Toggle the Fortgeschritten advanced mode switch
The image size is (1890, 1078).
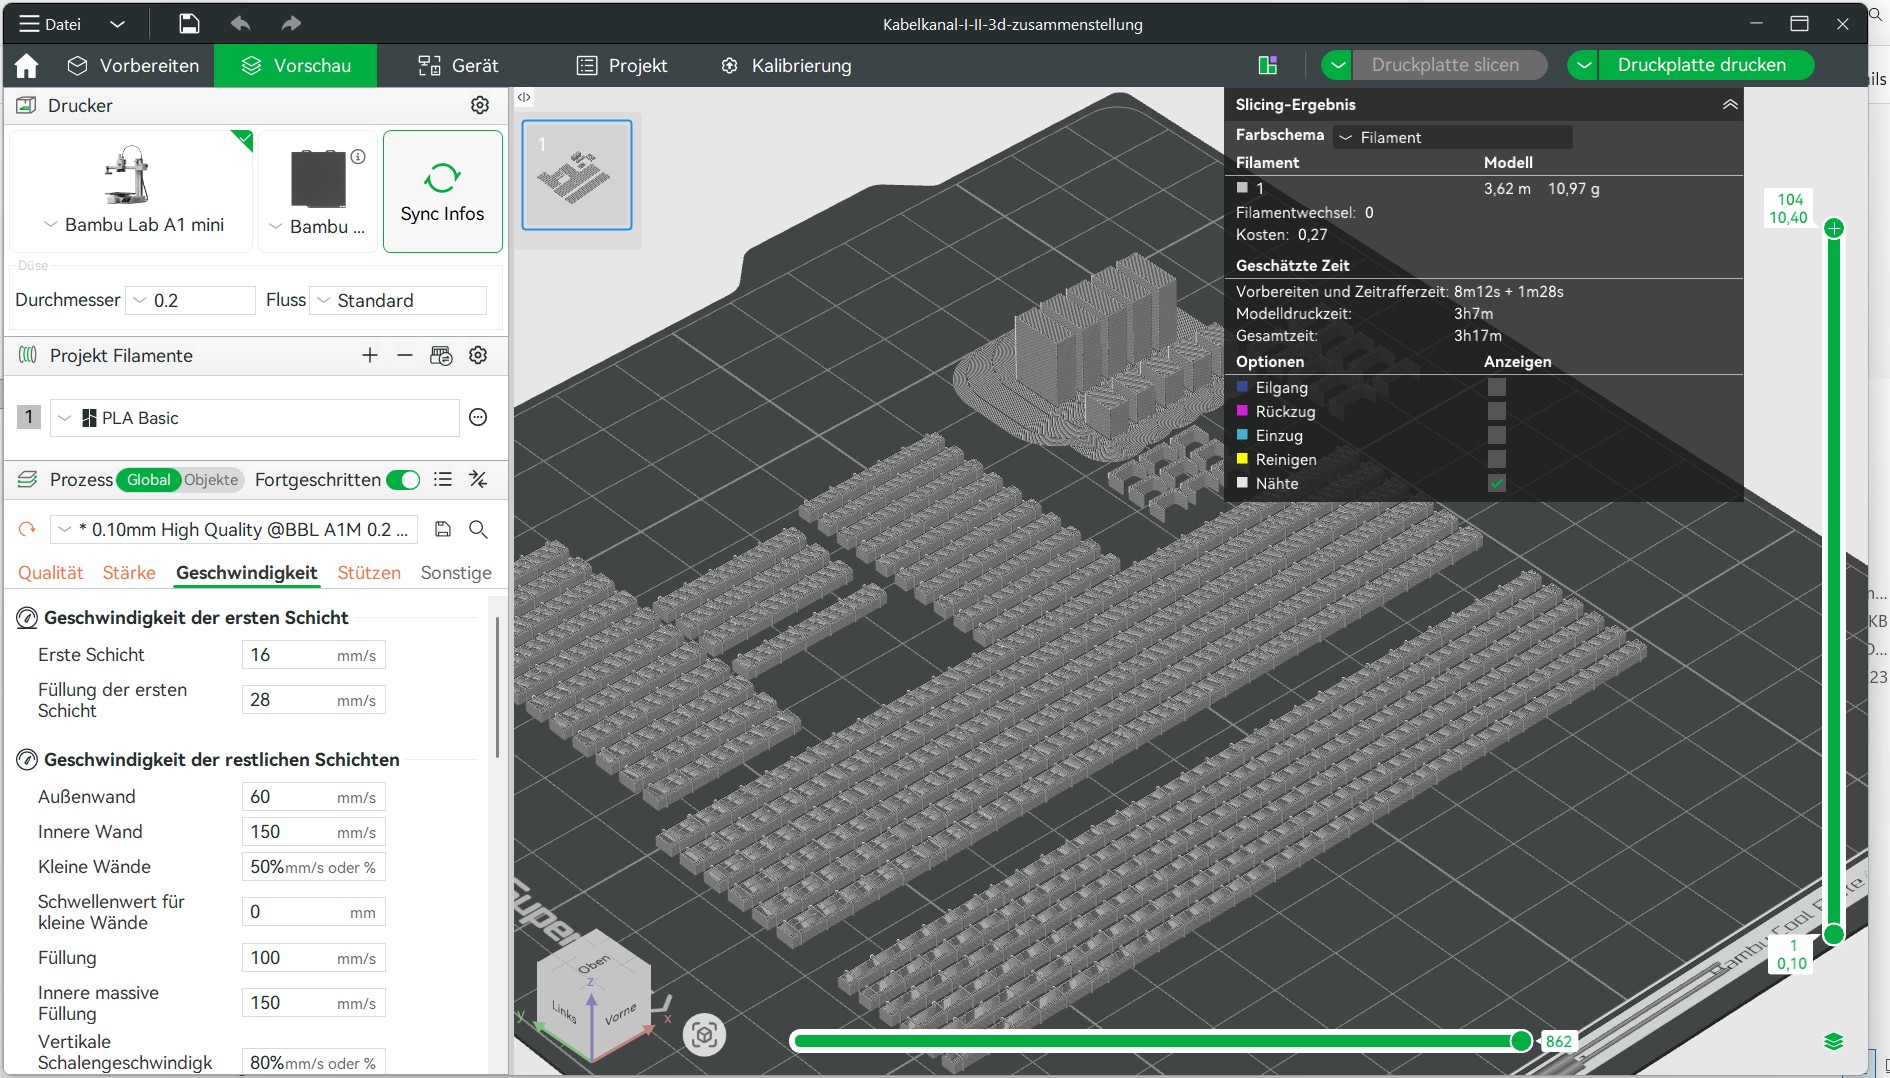pyautogui.click(x=403, y=480)
